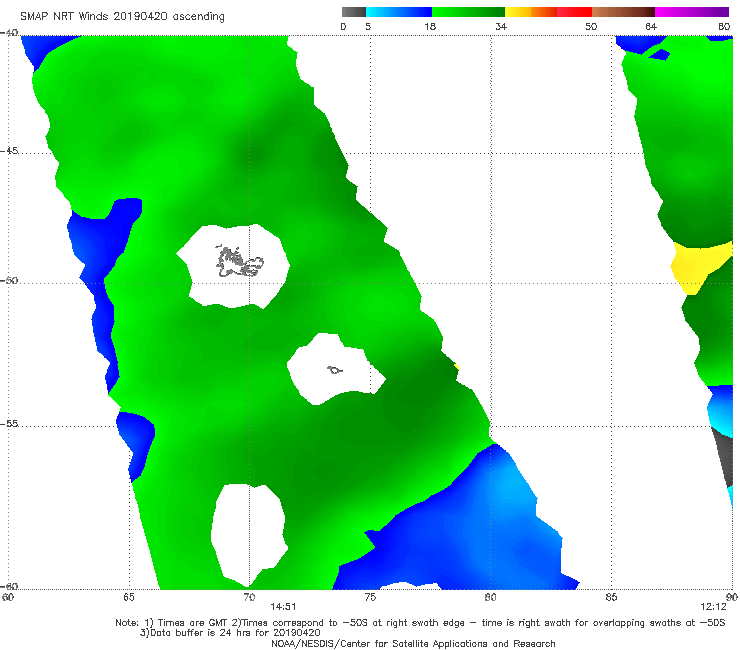This screenshot has height=650, width=740.
Task: Click the yellow wind patch in the right swath
Action: coord(699,267)
